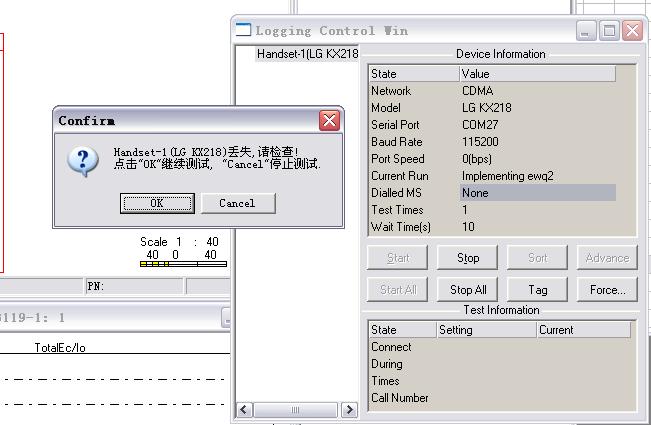Screen dimensions: 651x425
Task: Click the Current column header in Test Information
Action: 583,330
